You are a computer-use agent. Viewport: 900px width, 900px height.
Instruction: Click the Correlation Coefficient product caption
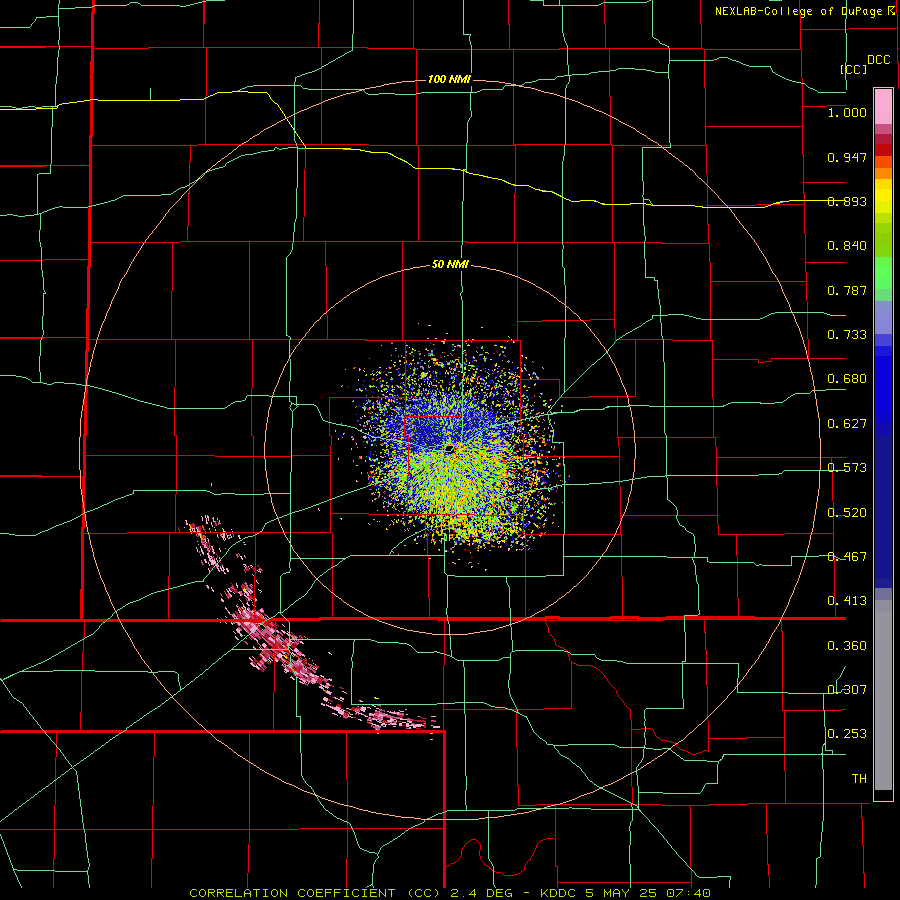pos(450,893)
